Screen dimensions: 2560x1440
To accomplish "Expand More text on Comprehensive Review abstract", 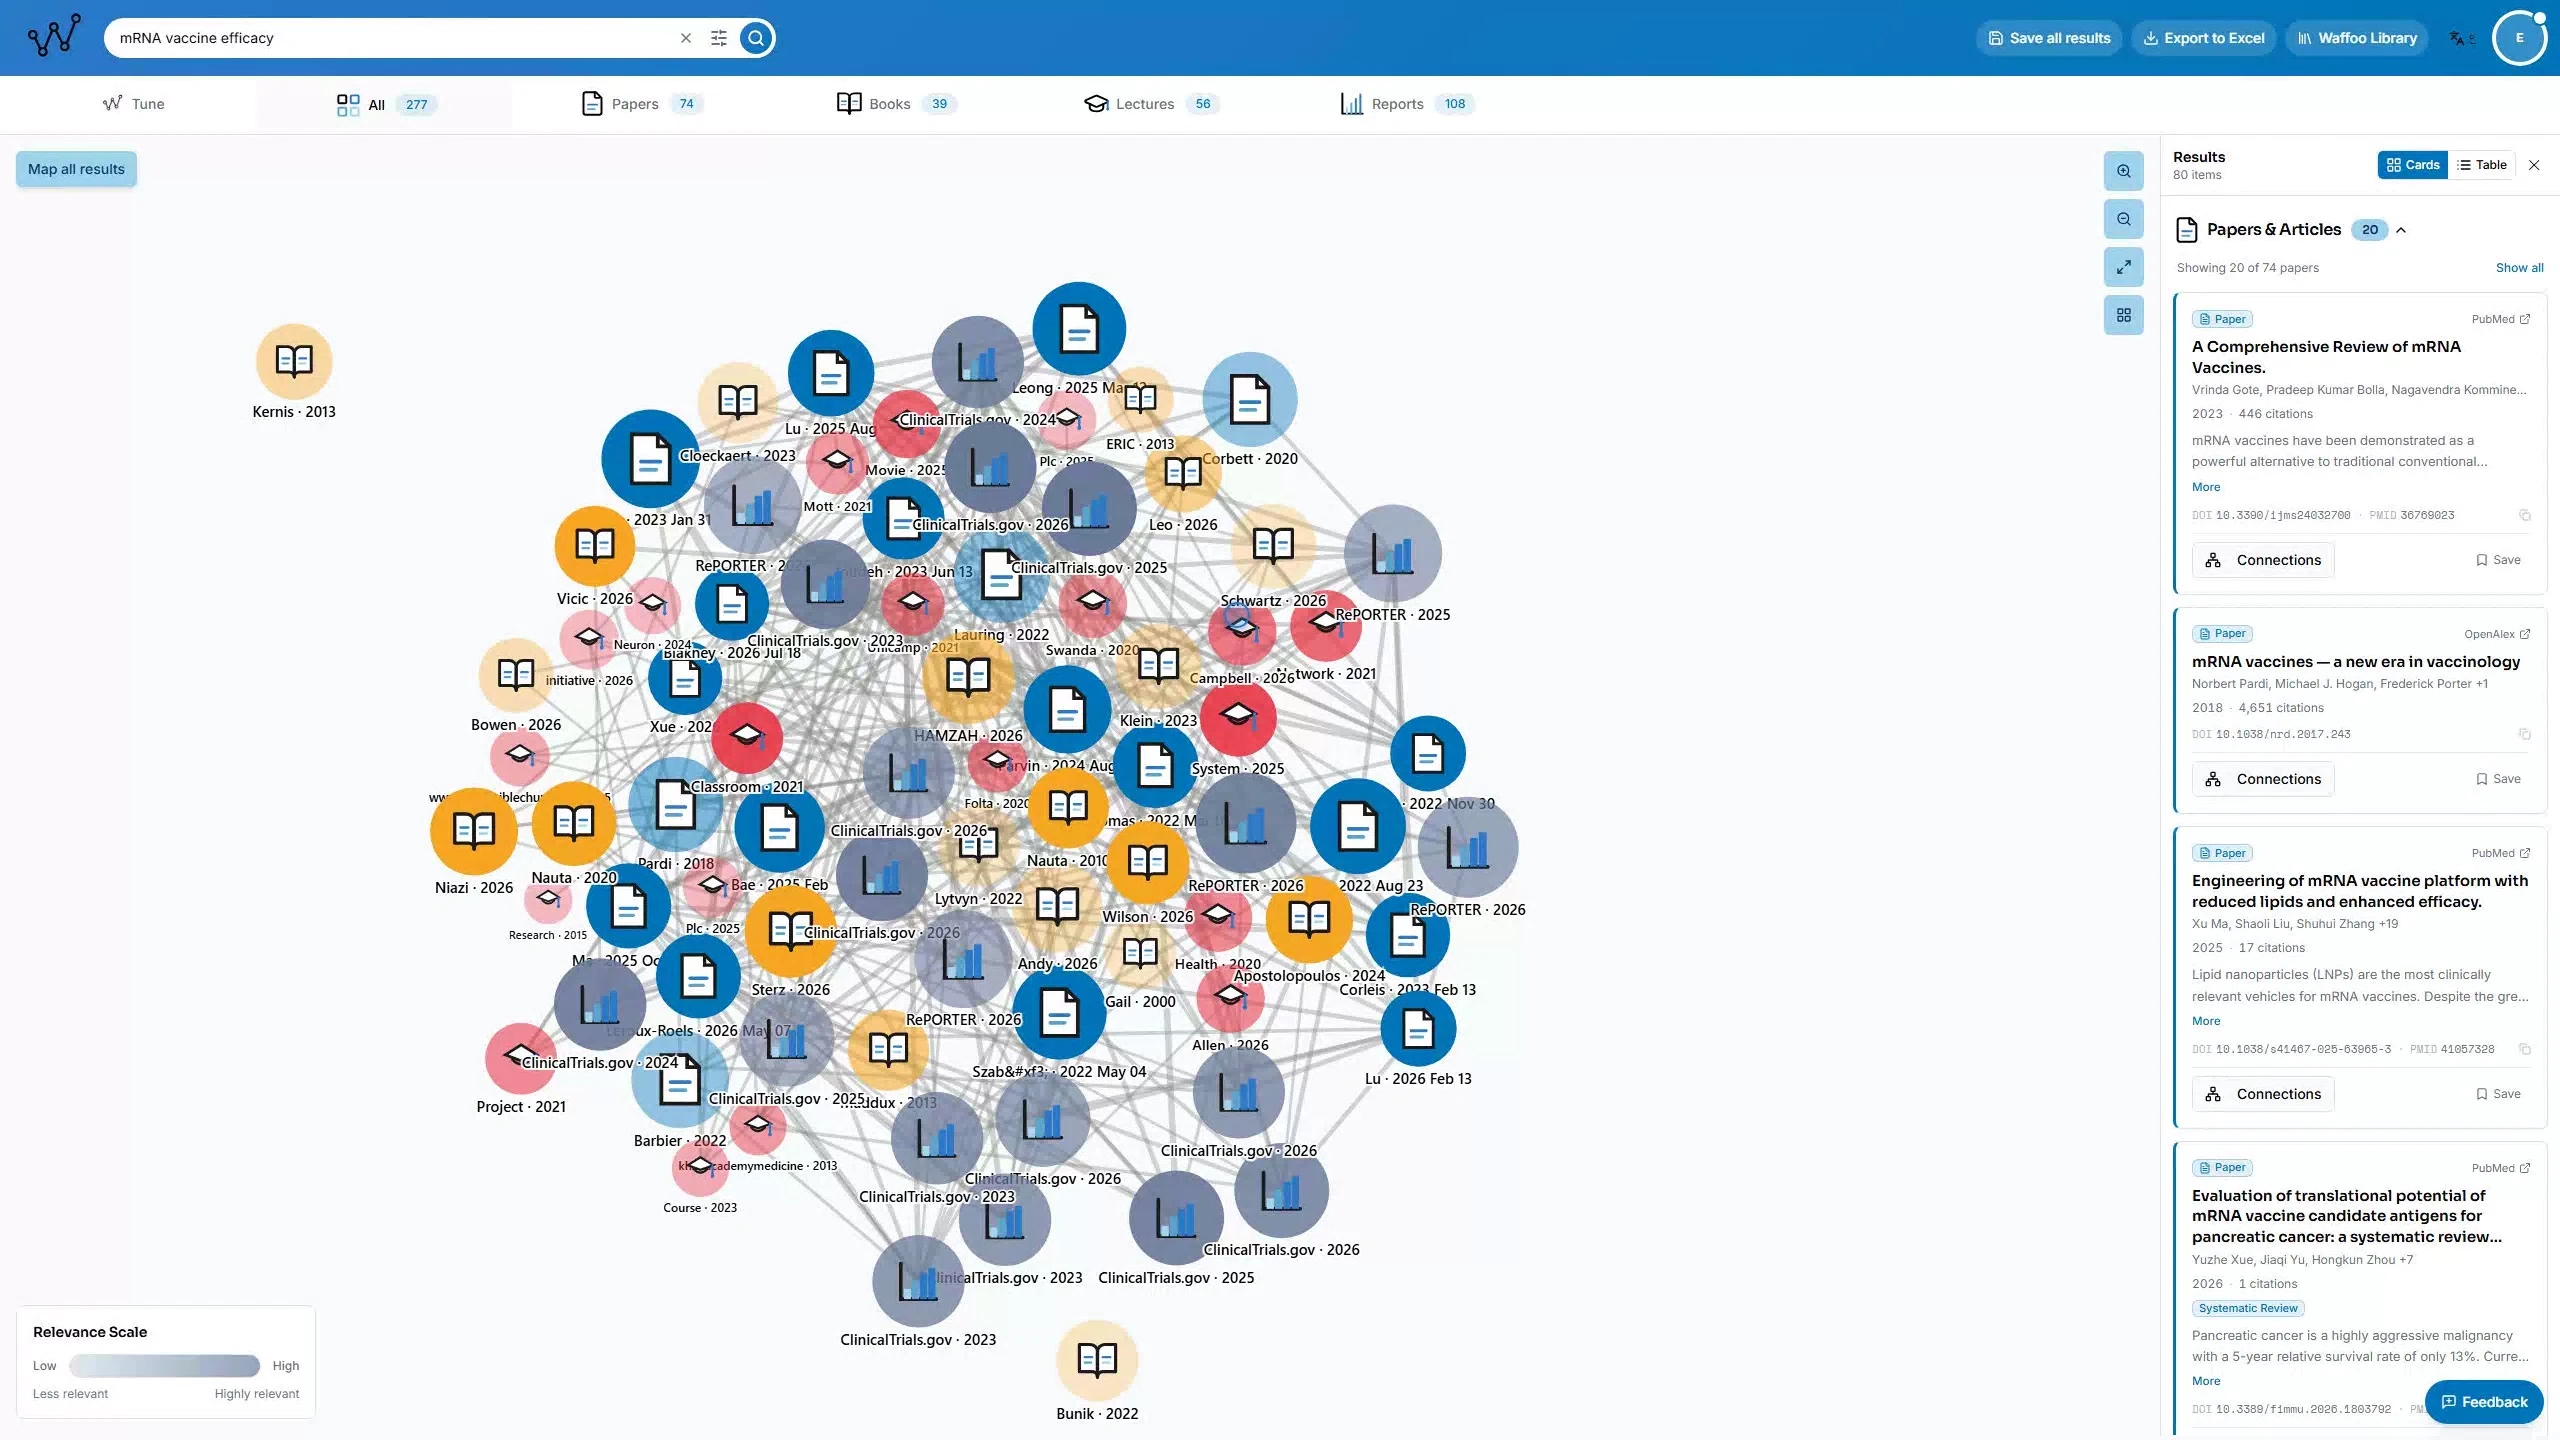I will tap(2206, 487).
